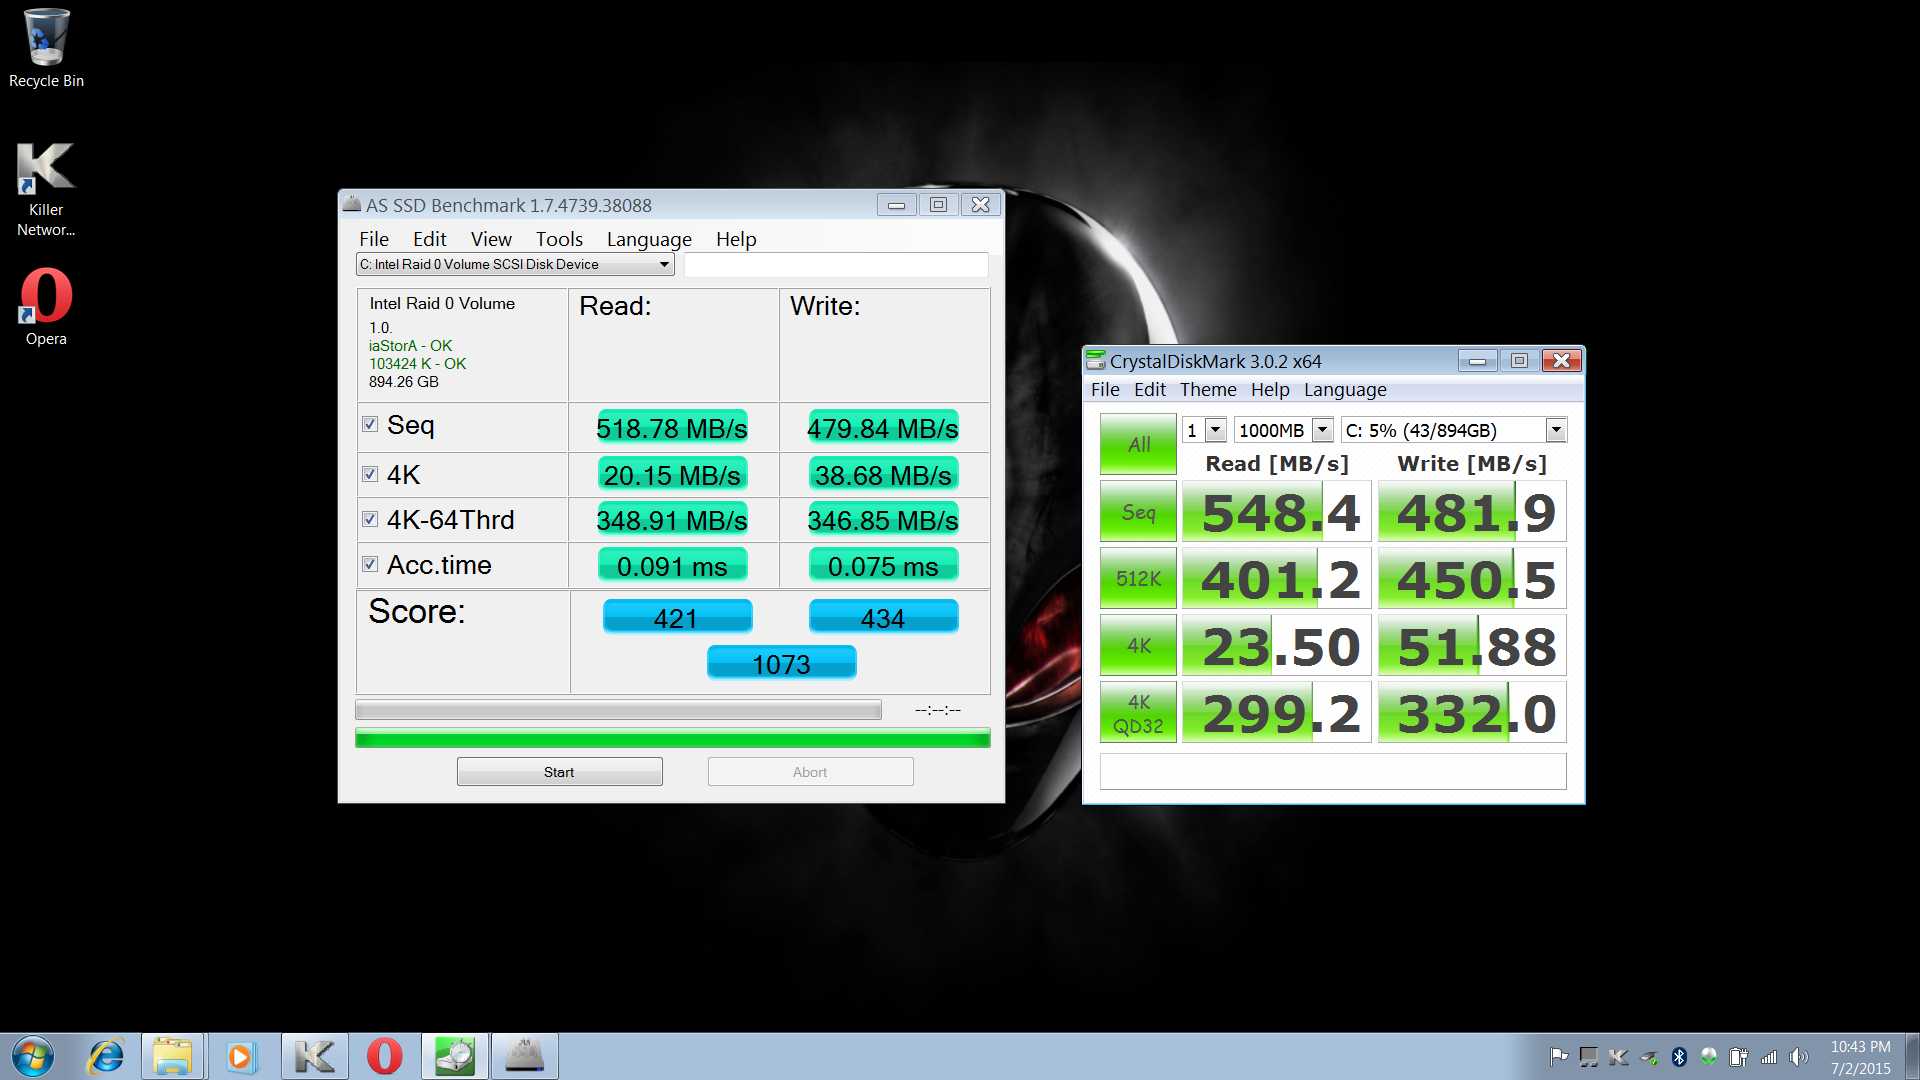Uncheck the 4K test checkbox
This screenshot has width=1920, height=1080.
point(370,474)
